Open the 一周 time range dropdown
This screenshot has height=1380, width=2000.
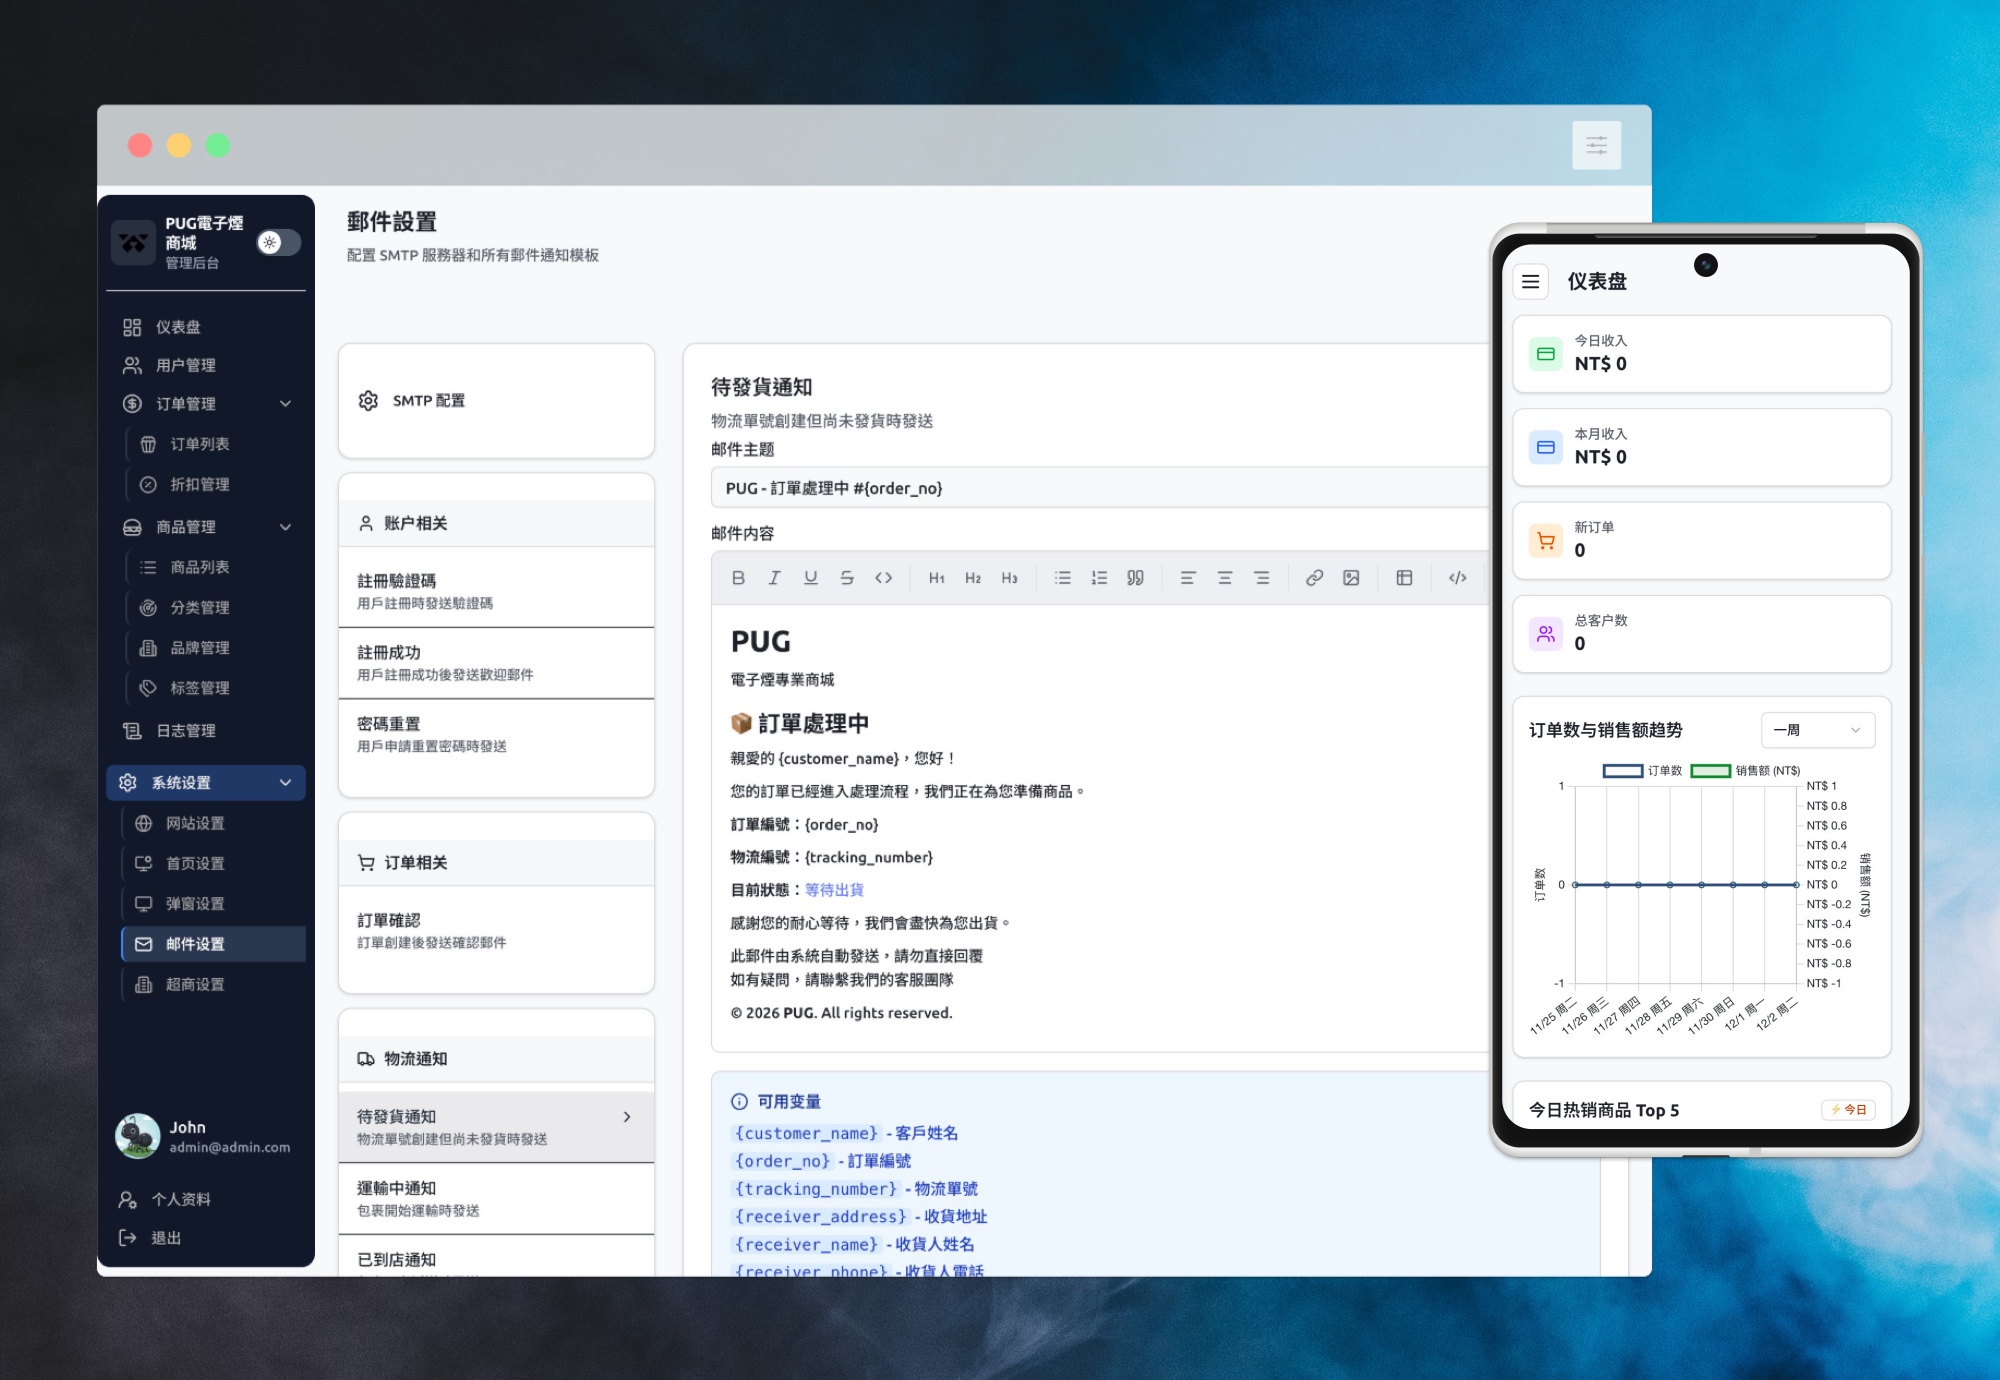pos(1817,730)
